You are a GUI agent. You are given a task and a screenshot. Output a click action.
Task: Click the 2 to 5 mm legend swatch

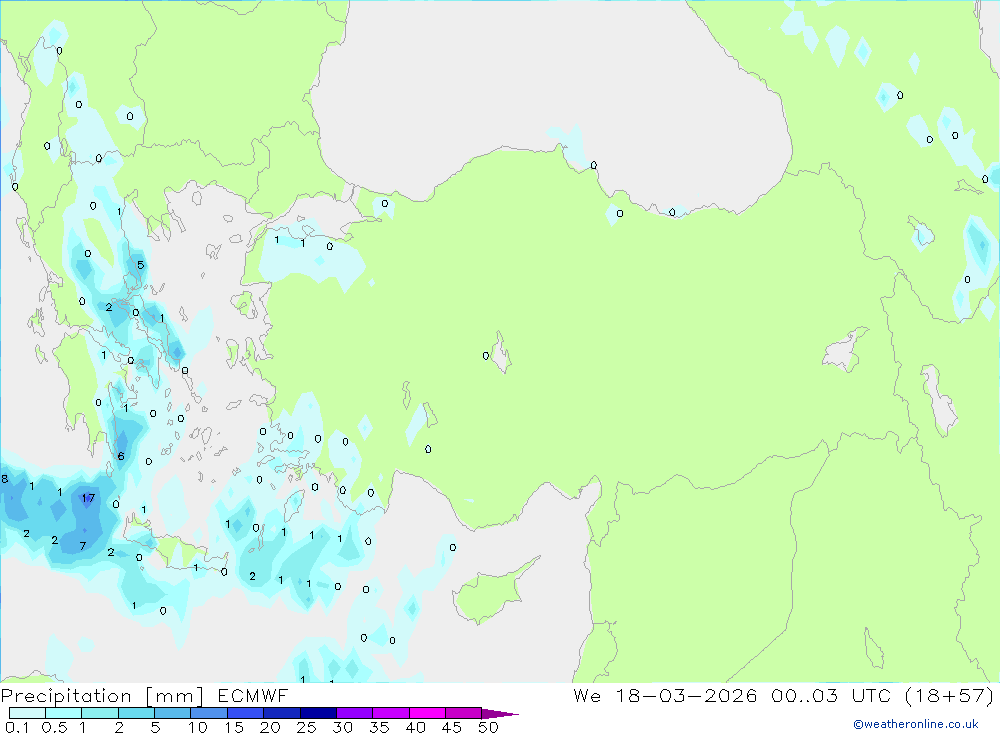(x=136, y=713)
